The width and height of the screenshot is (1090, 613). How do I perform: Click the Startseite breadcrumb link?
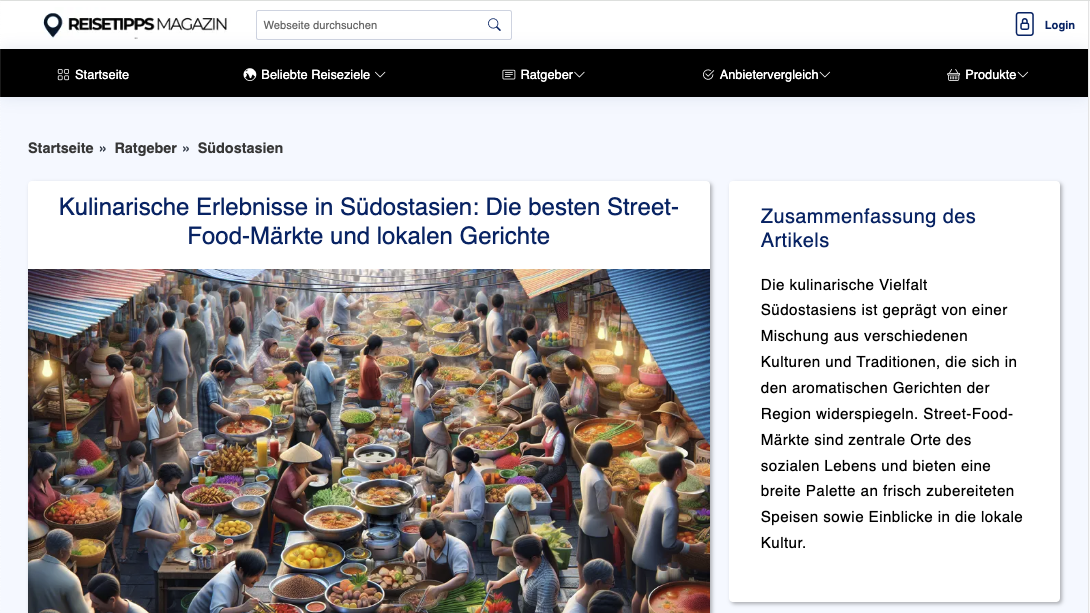pyautogui.click(x=60, y=147)
